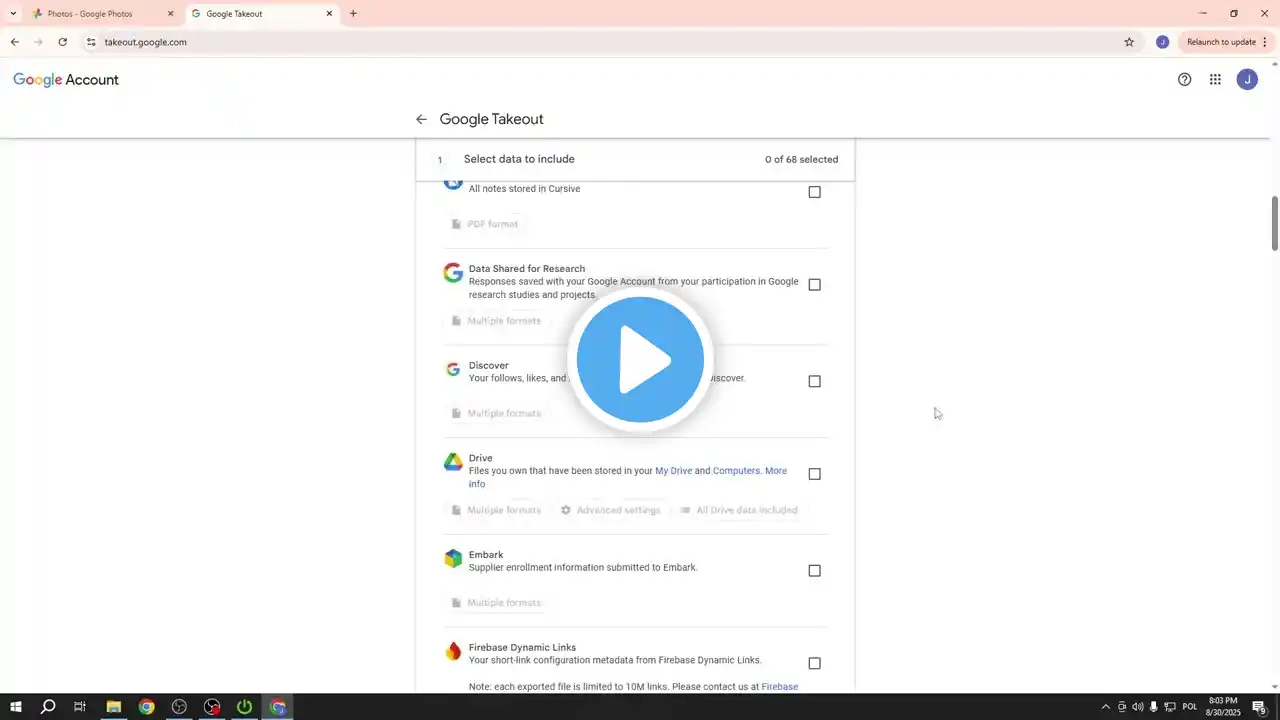Click All Drive data included button
1280x720 pixels.
739,510
